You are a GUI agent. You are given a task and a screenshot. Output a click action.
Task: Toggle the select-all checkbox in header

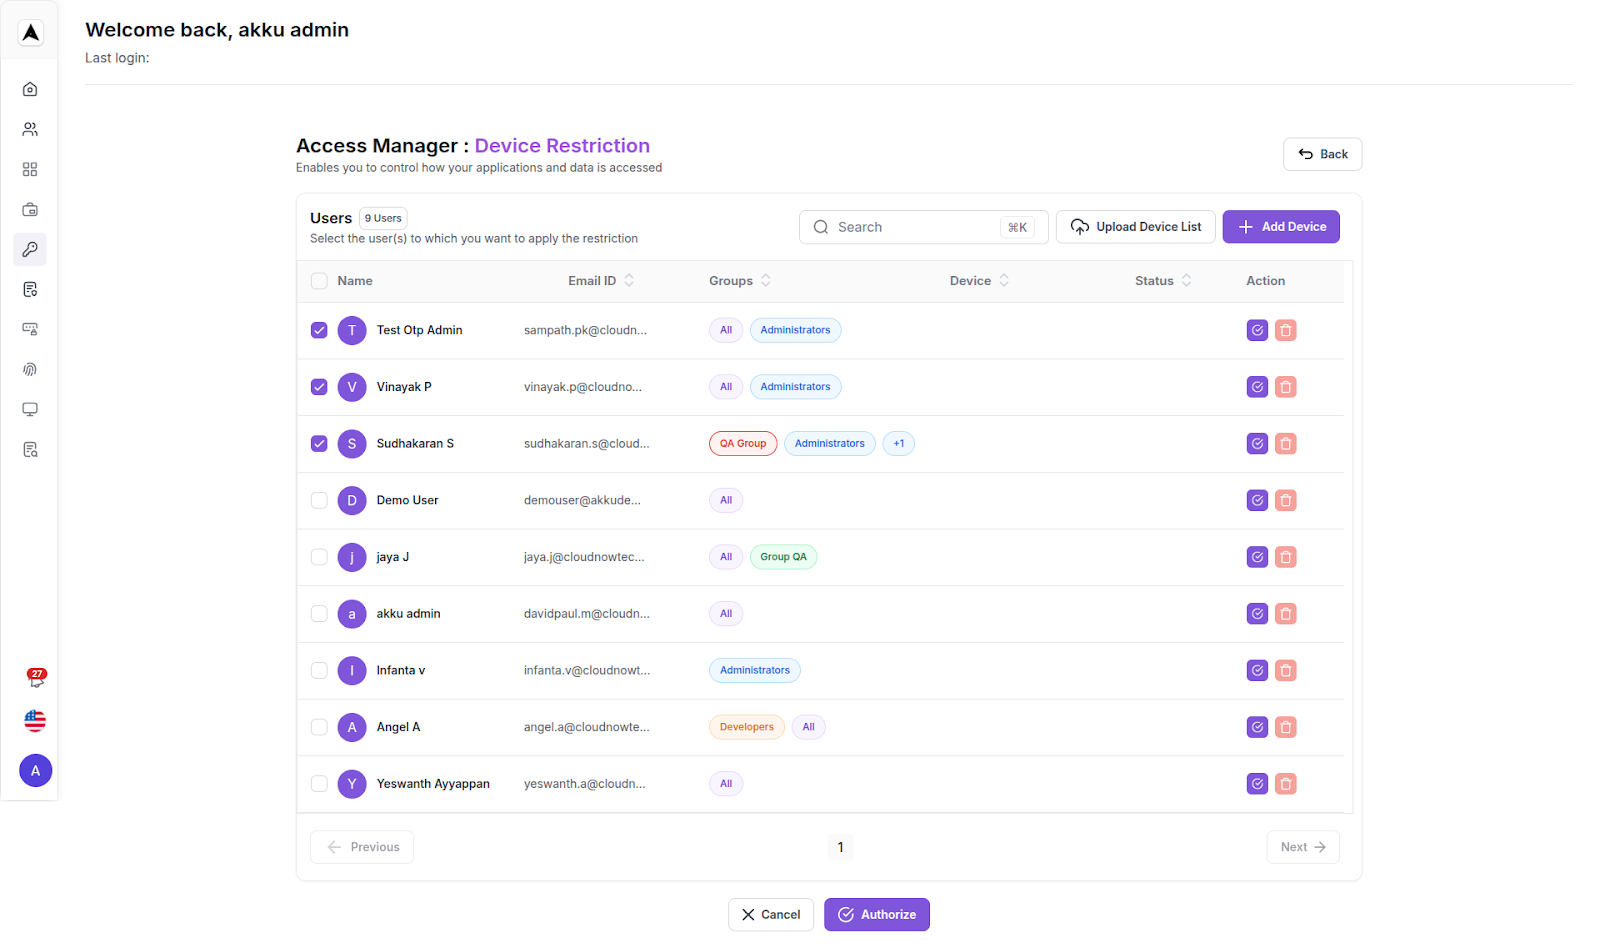319,281
